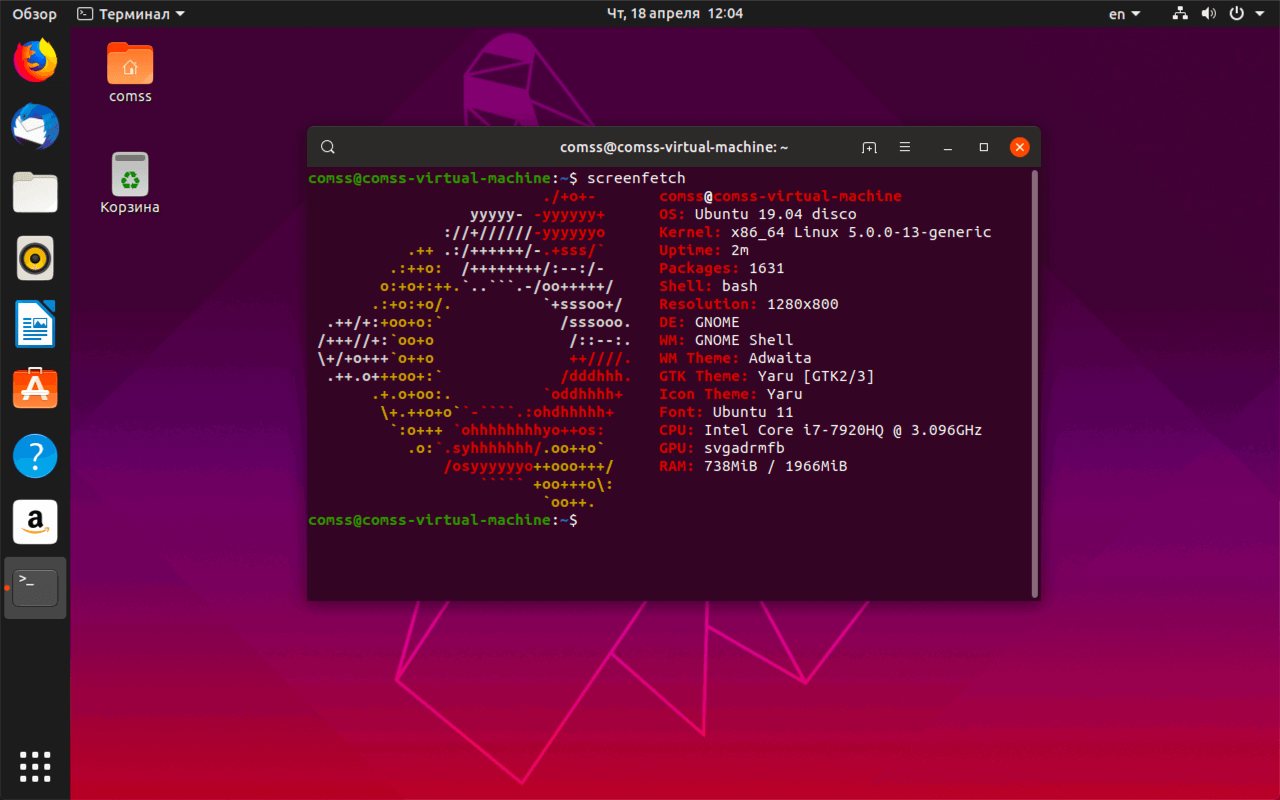Click the "GTK Theme: Yaru [GTK2/3]" line
This screenshot has height=800, width=1280.
coord(767,376)
